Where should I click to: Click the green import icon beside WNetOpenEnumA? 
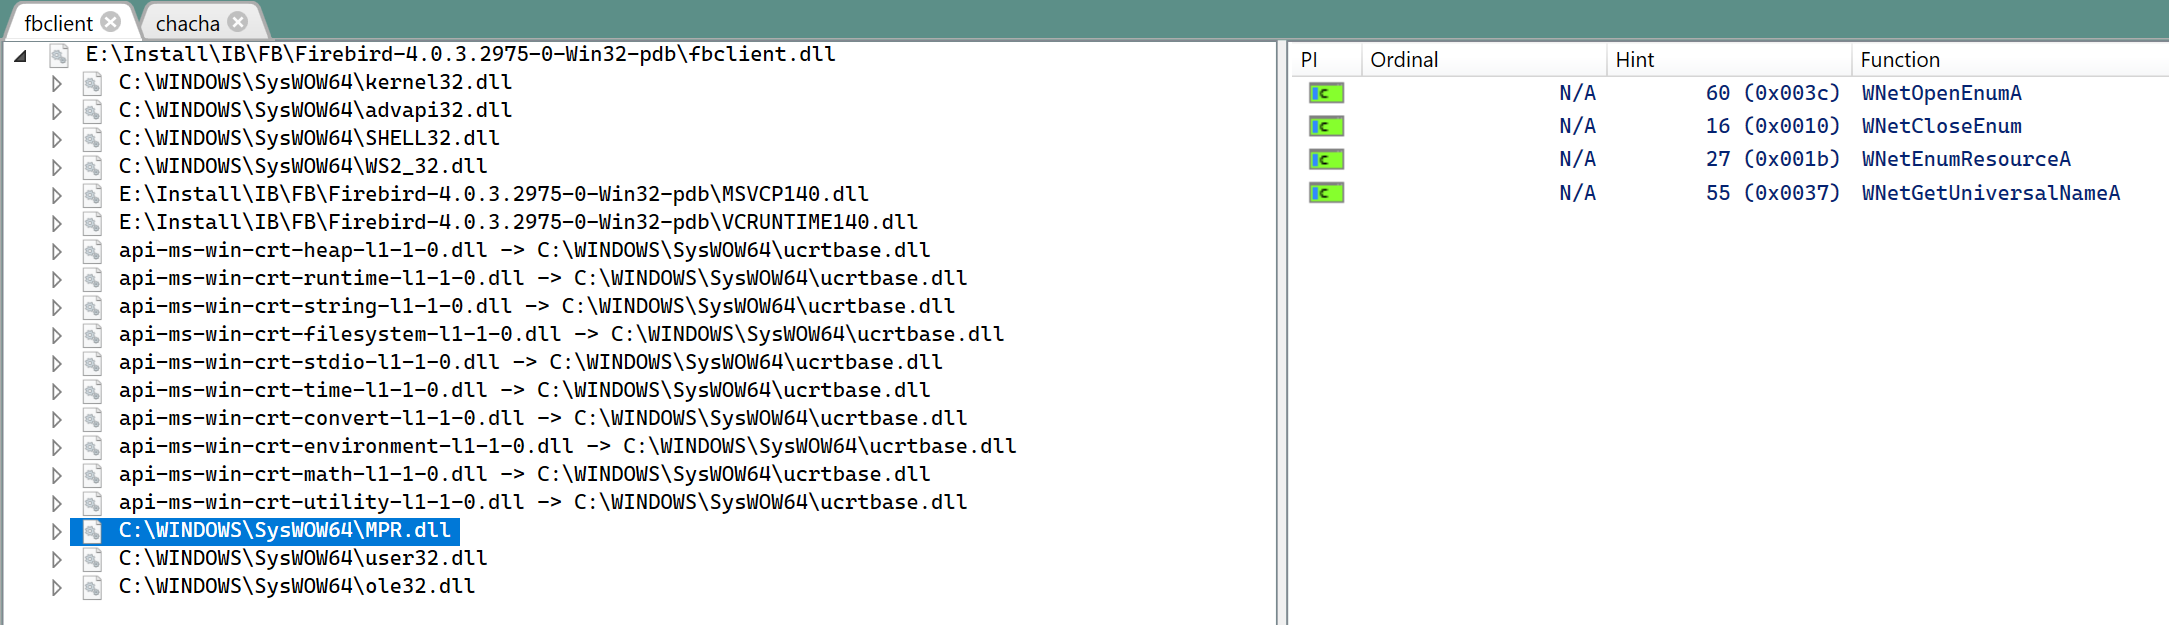pos(1326,93)
